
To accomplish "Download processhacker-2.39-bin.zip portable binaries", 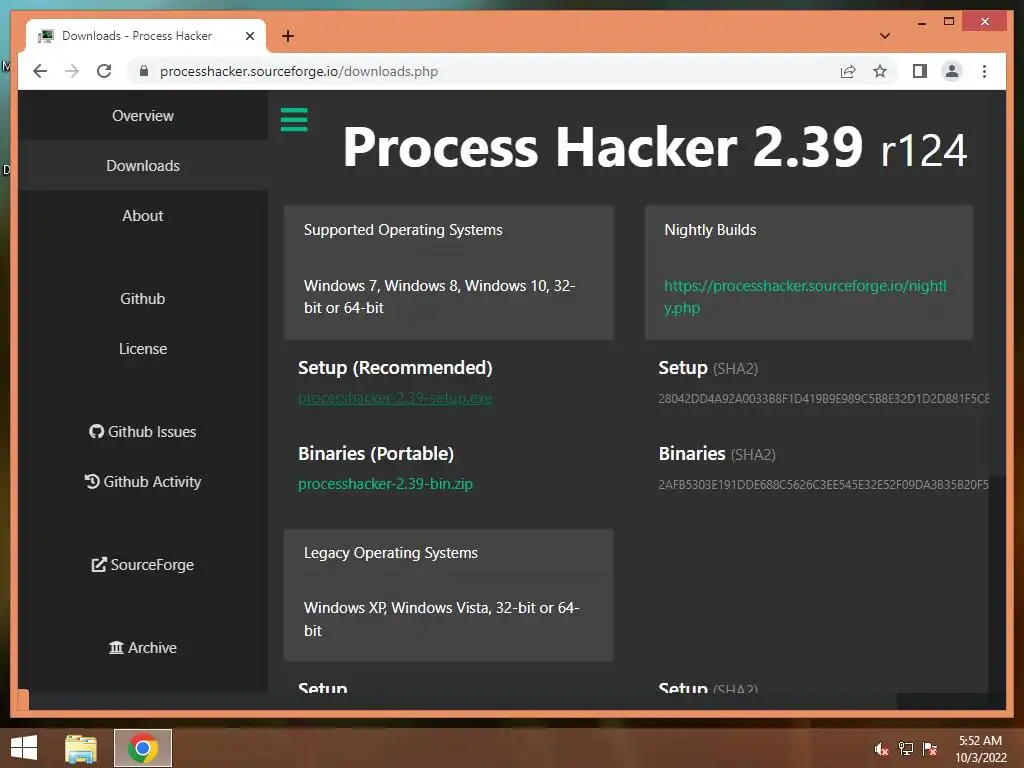I will tap(385, 484).
